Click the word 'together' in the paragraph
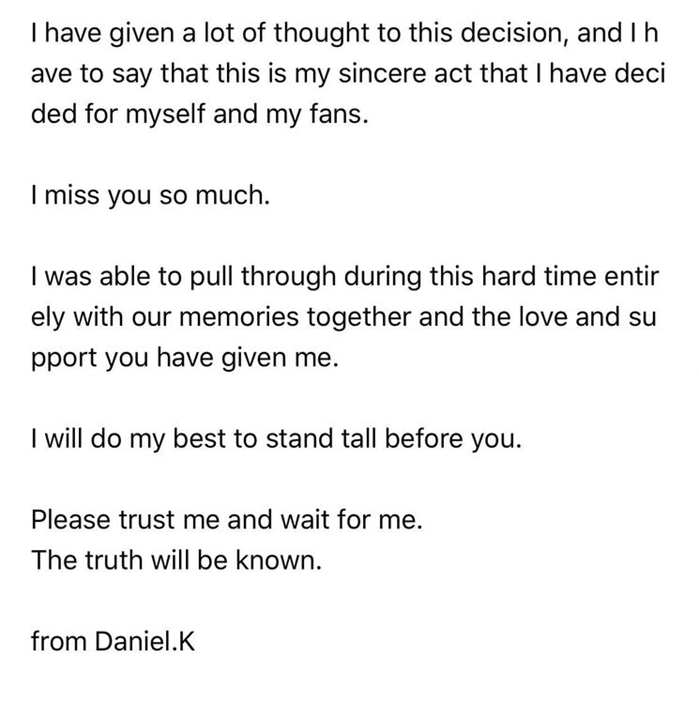This screenshot has width=699, height=704. click(359, 317)
